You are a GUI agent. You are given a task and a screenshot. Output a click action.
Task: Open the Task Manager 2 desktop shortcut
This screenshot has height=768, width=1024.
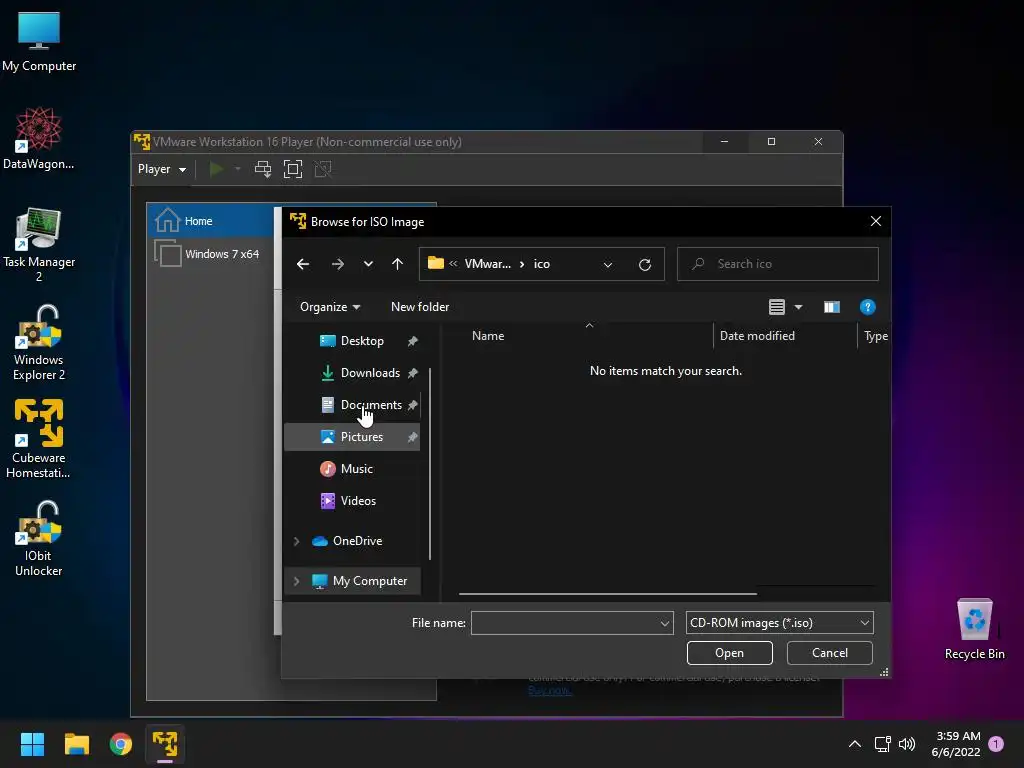click(39, 244)
